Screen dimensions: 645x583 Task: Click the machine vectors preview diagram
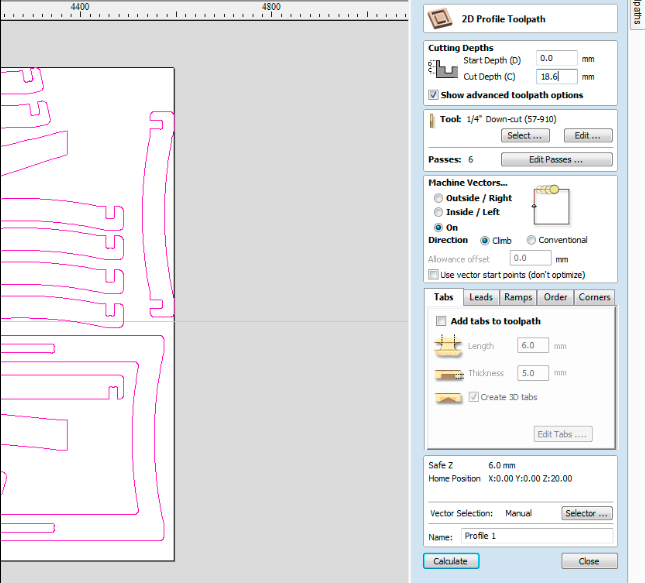point(551,205)
